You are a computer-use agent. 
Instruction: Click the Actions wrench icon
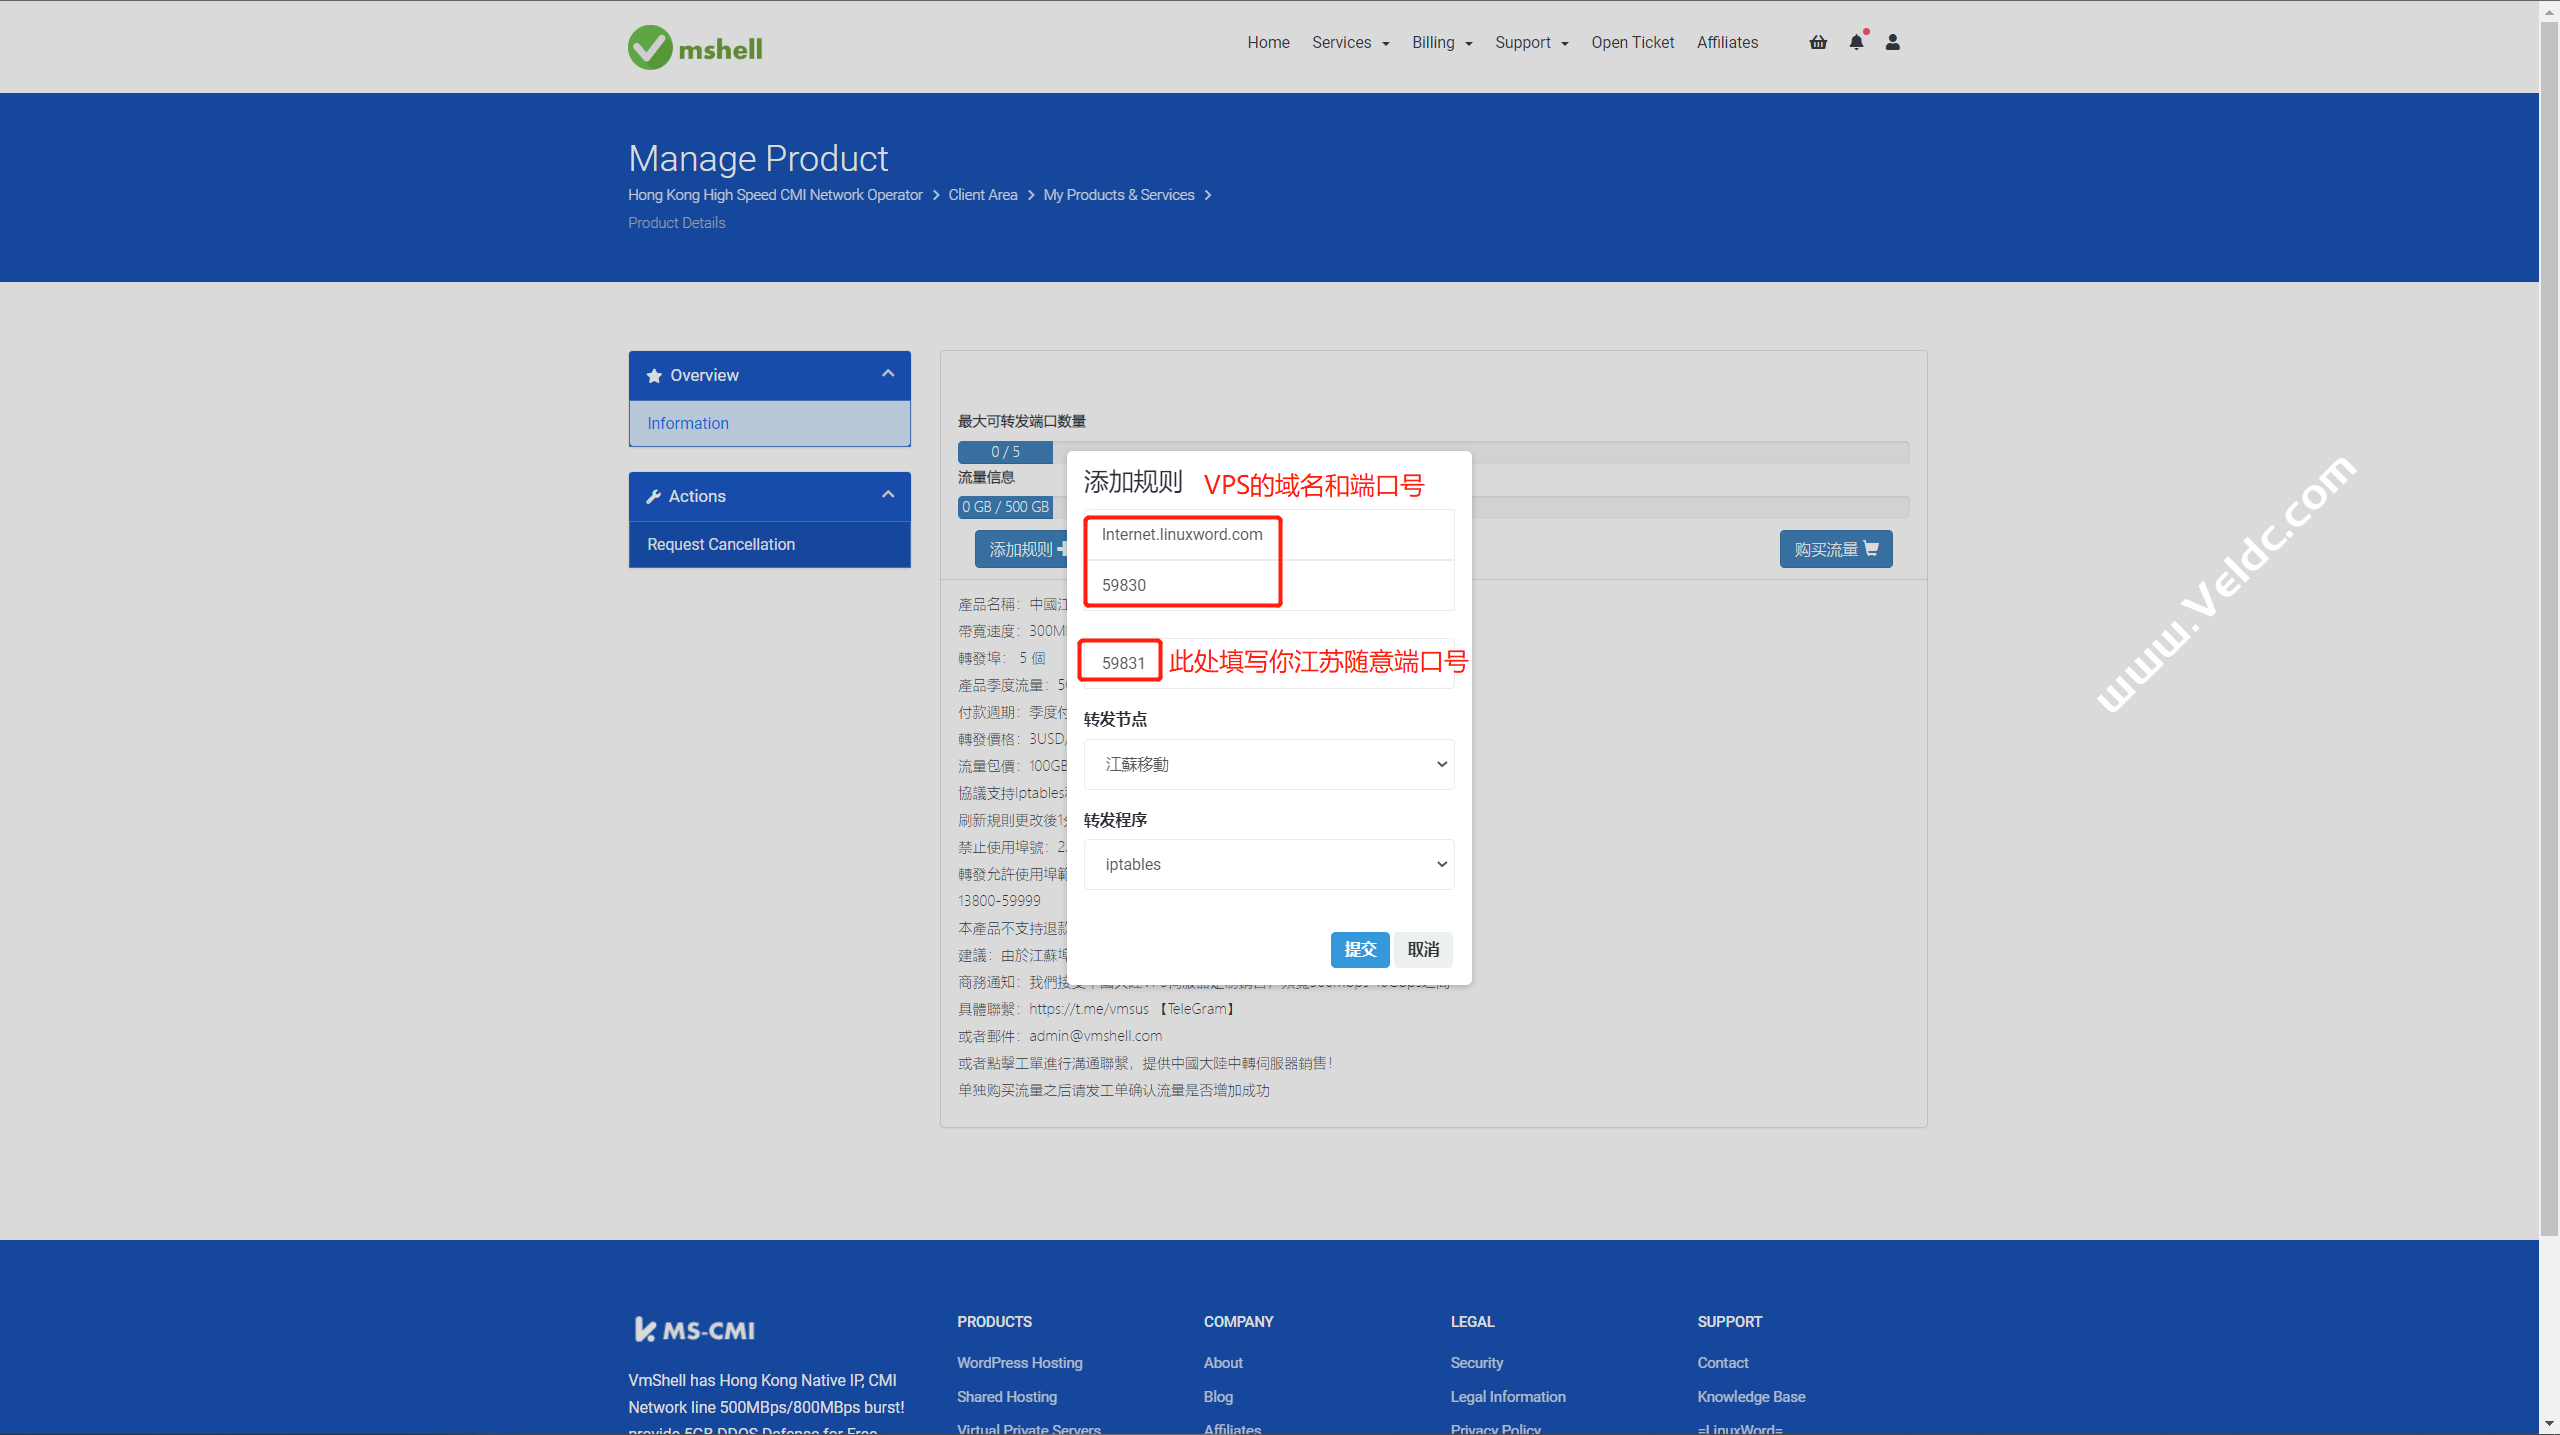tap(654, 497)
